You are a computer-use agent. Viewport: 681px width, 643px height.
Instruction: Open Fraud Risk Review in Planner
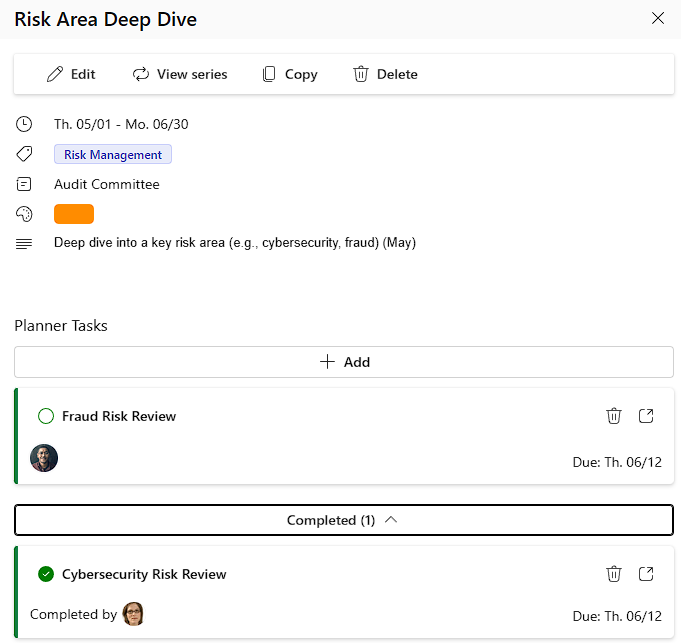[x=646, y=416]
